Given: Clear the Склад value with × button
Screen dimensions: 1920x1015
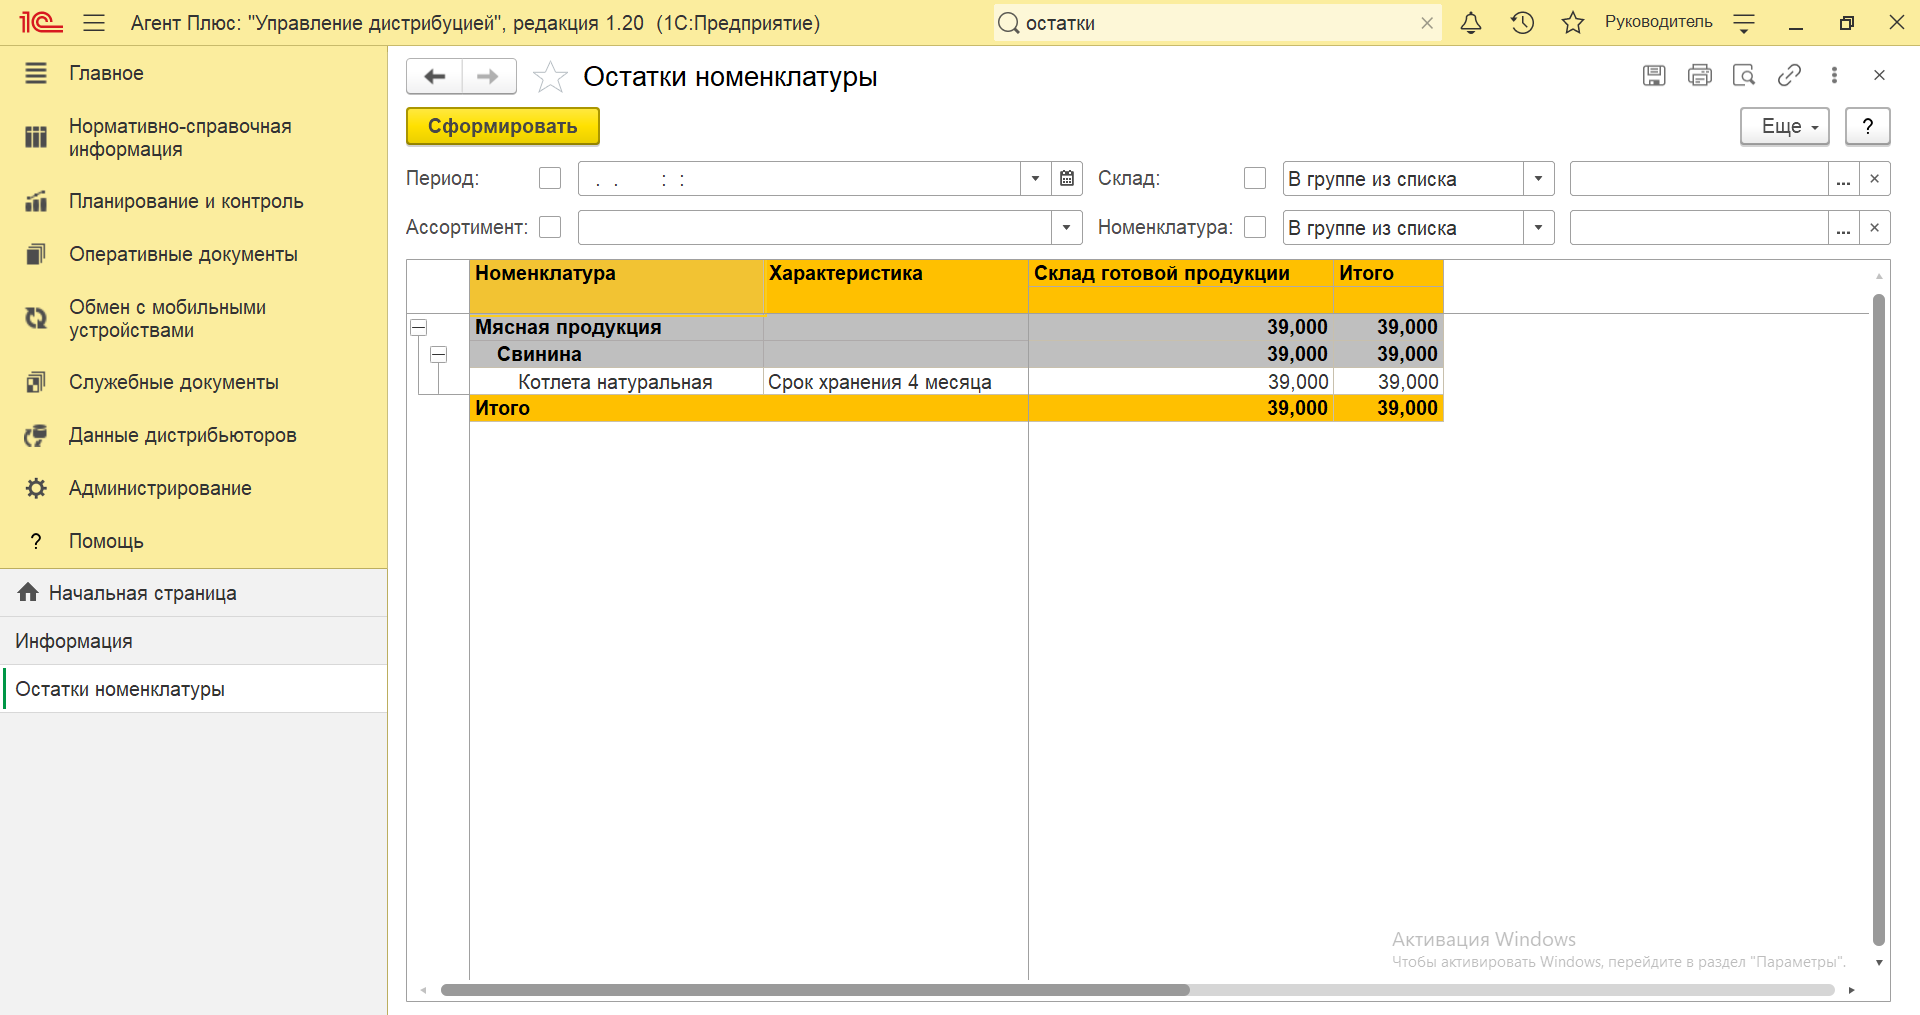Looking at the screenshot, I should tap(1875, 178).
